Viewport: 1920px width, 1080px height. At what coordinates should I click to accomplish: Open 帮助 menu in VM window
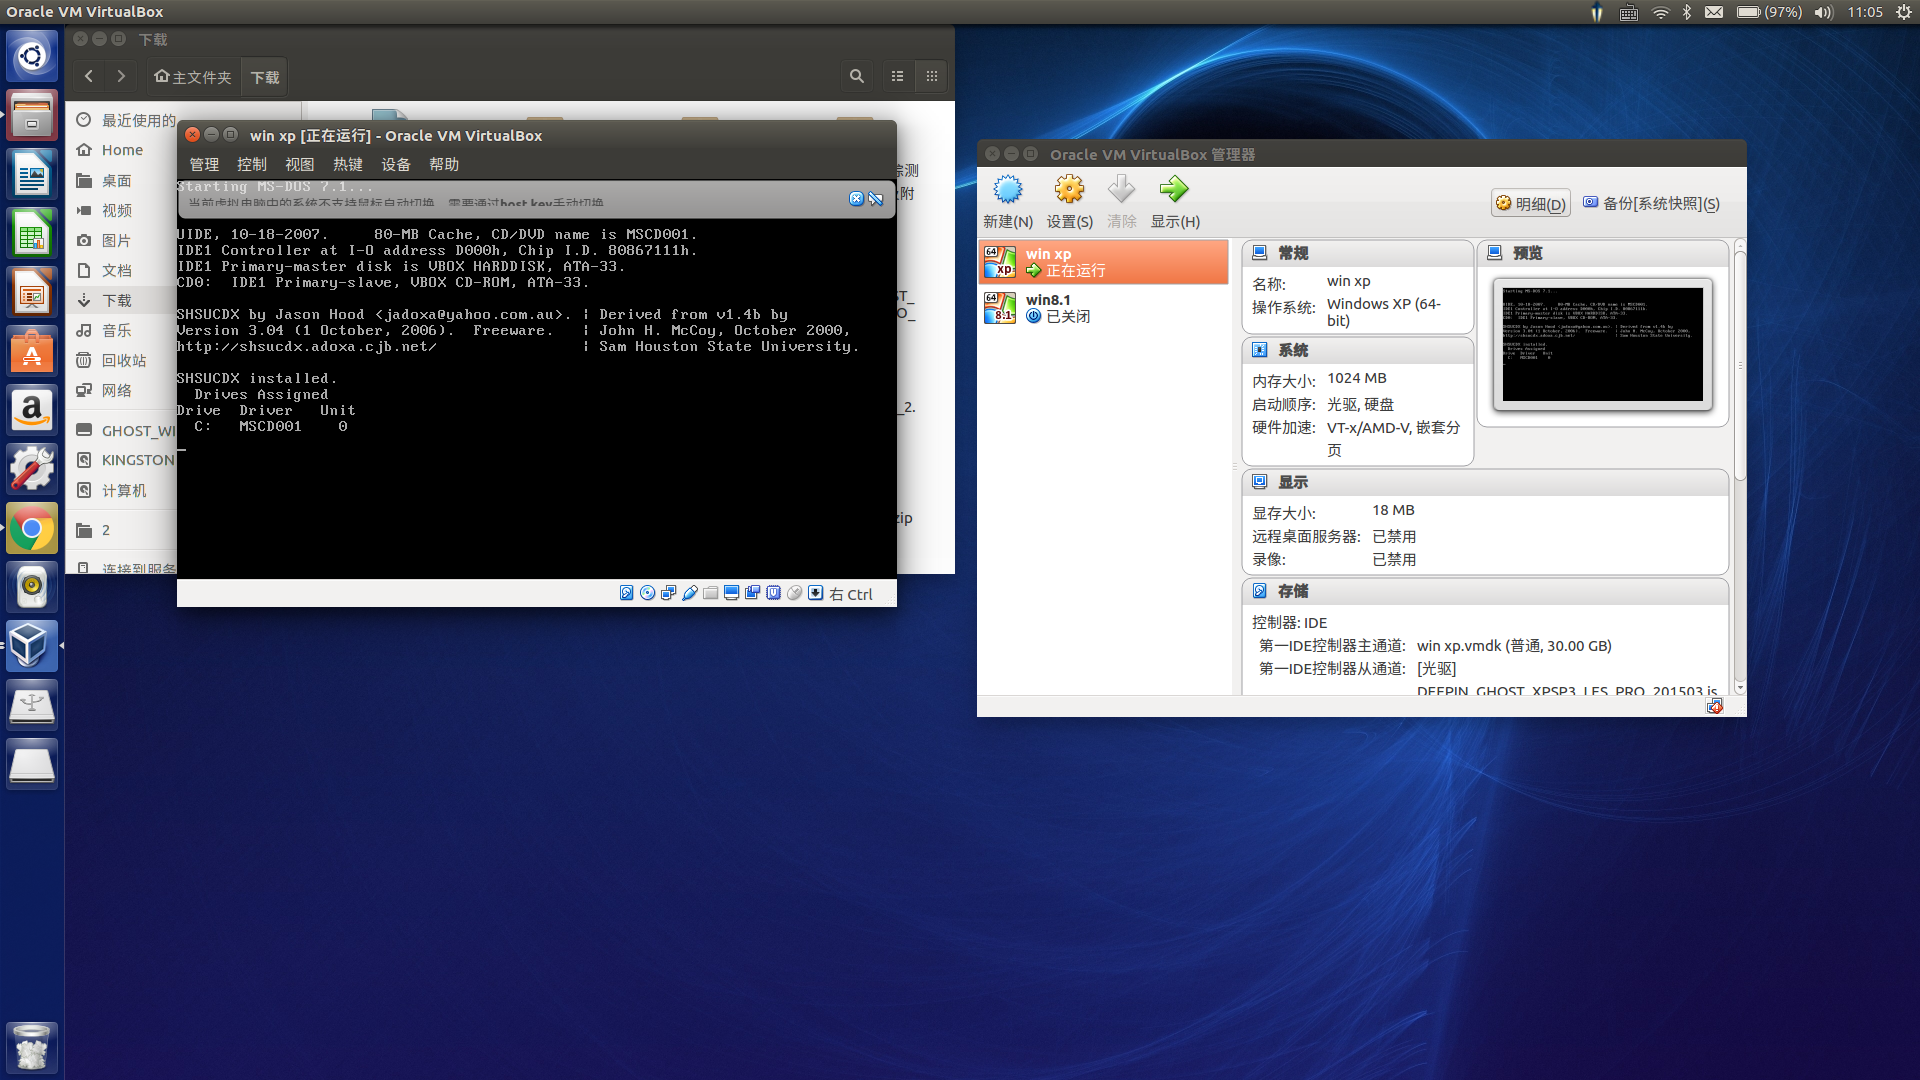pyautogui.click(x=444, y=164)
